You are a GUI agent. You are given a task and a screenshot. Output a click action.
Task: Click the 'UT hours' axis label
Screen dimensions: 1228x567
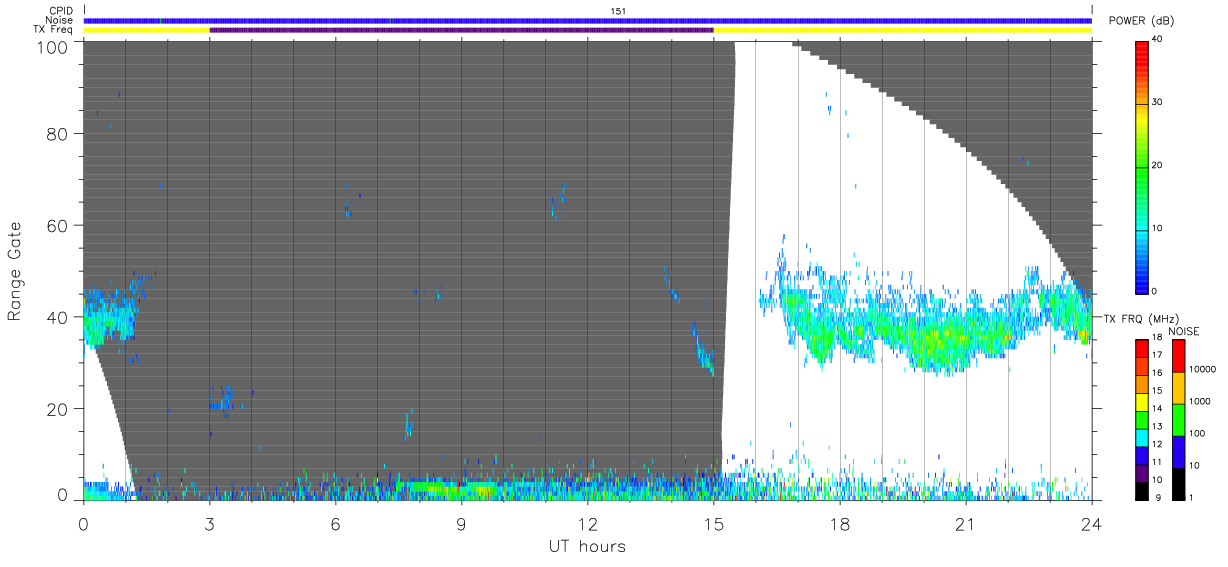click(587, 546)
